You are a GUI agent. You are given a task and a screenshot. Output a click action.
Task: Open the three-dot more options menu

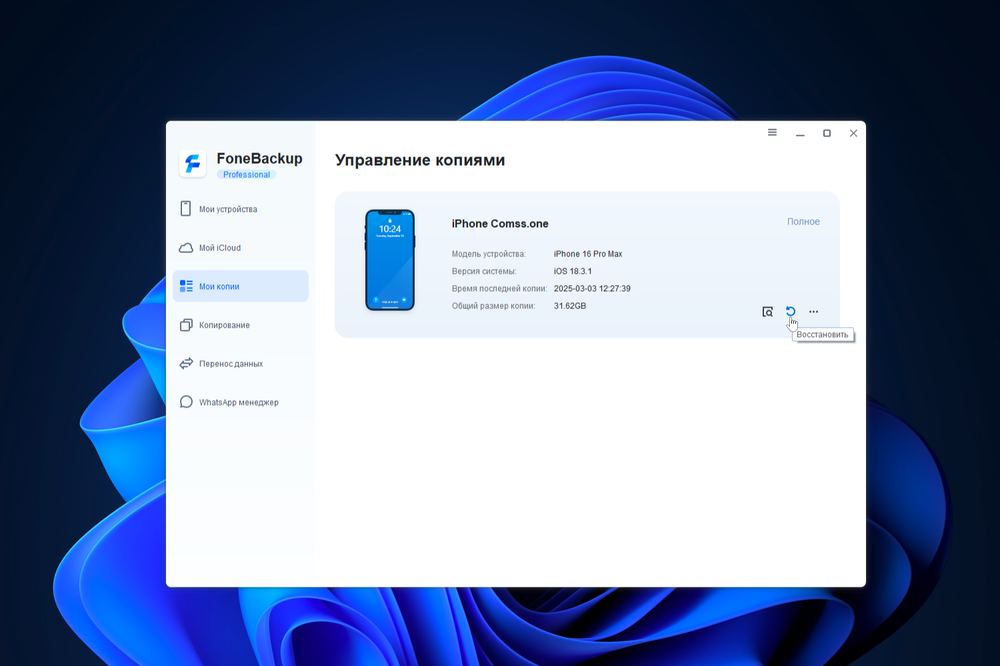(x=814, y=312)
